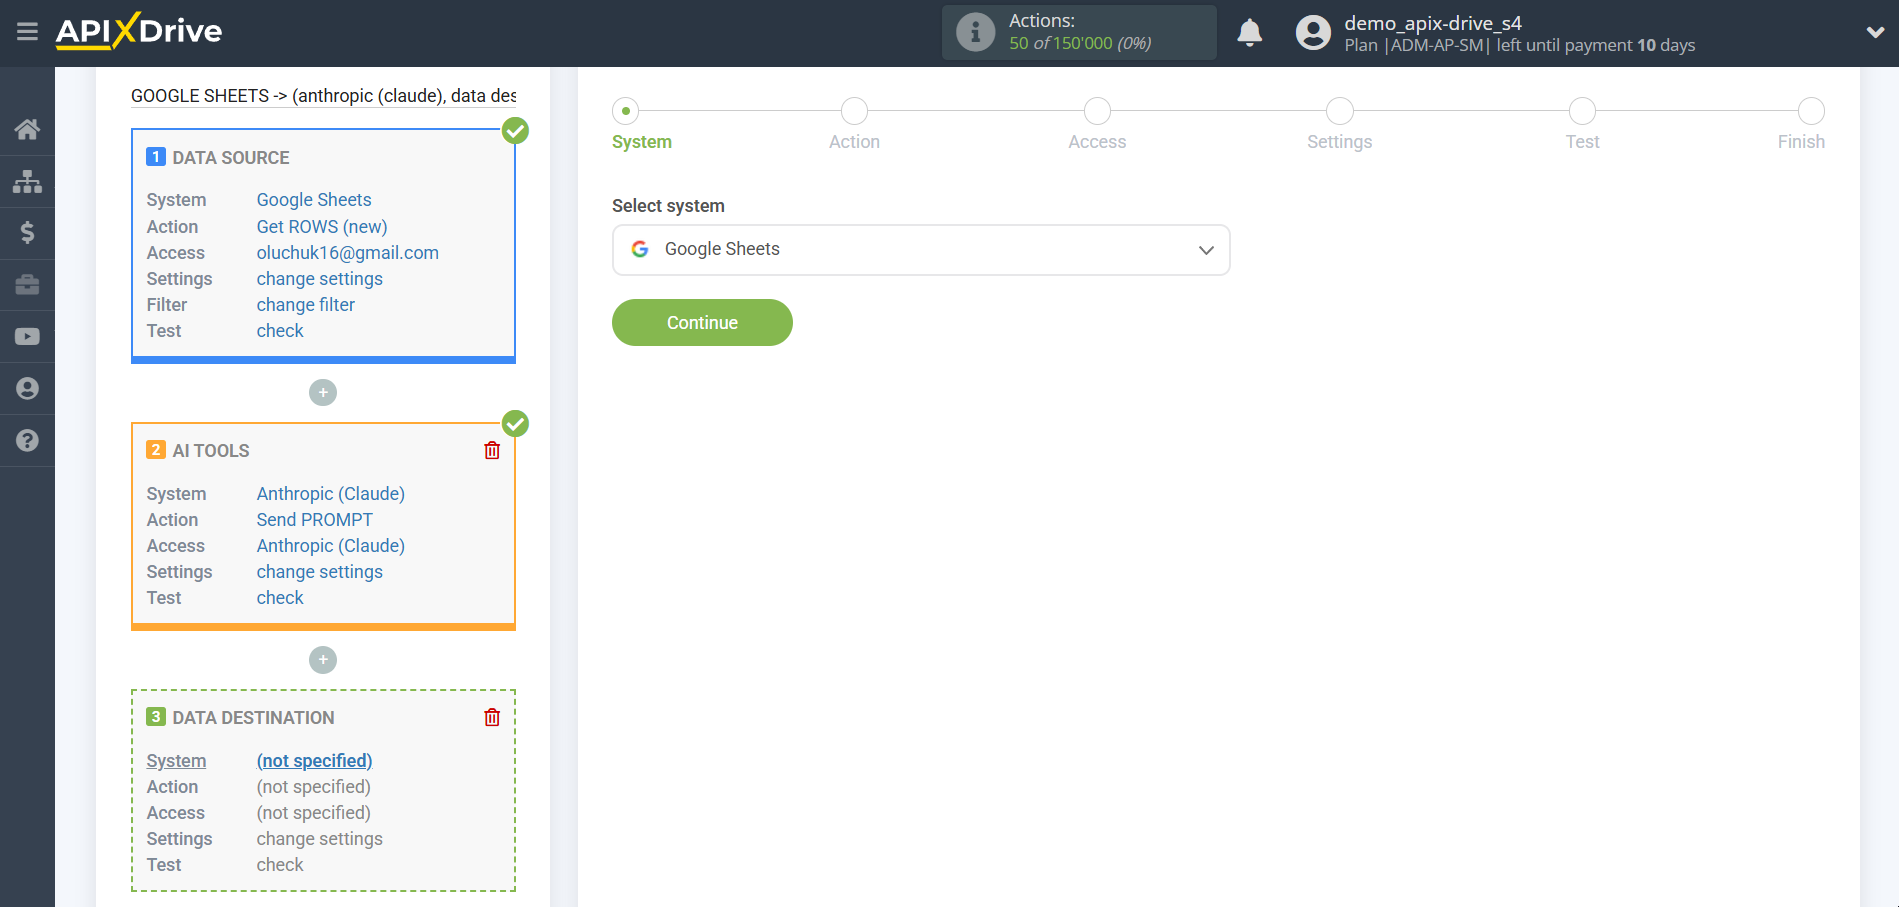
Task: Click change settings in Data Source
Action: click(x=320, y=279)
